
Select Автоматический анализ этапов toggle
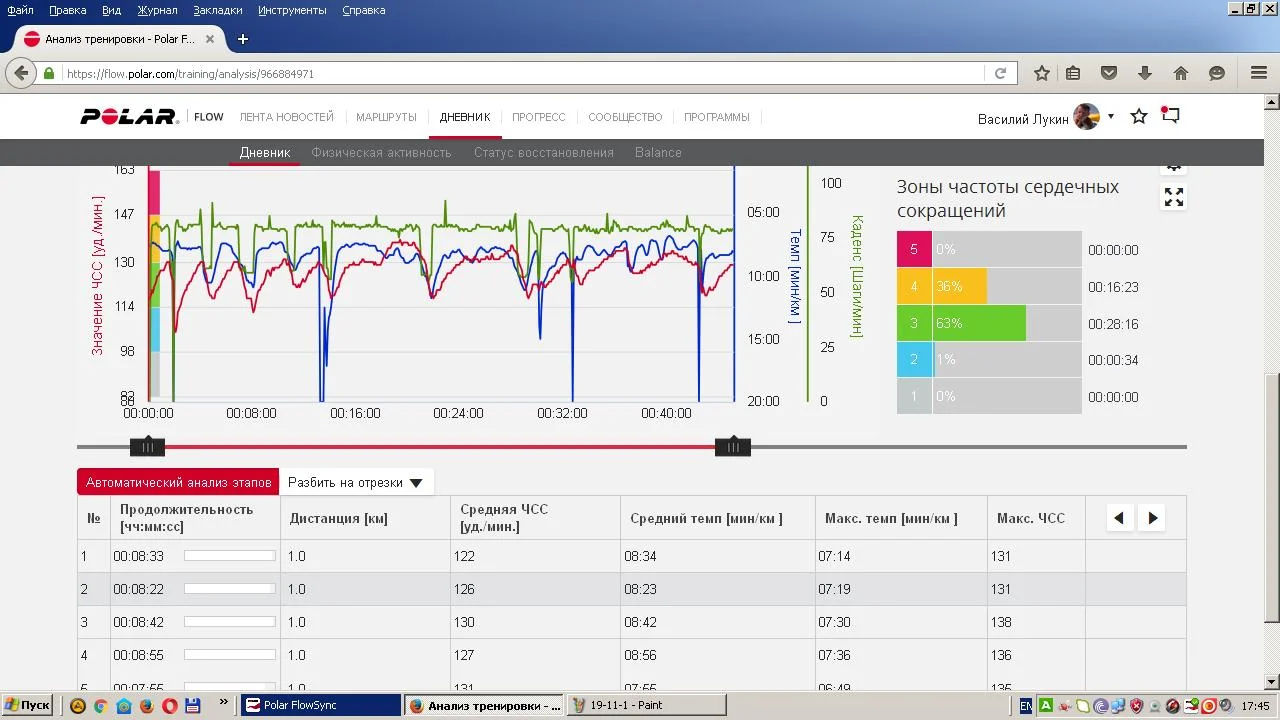click(x=178, y=482)
